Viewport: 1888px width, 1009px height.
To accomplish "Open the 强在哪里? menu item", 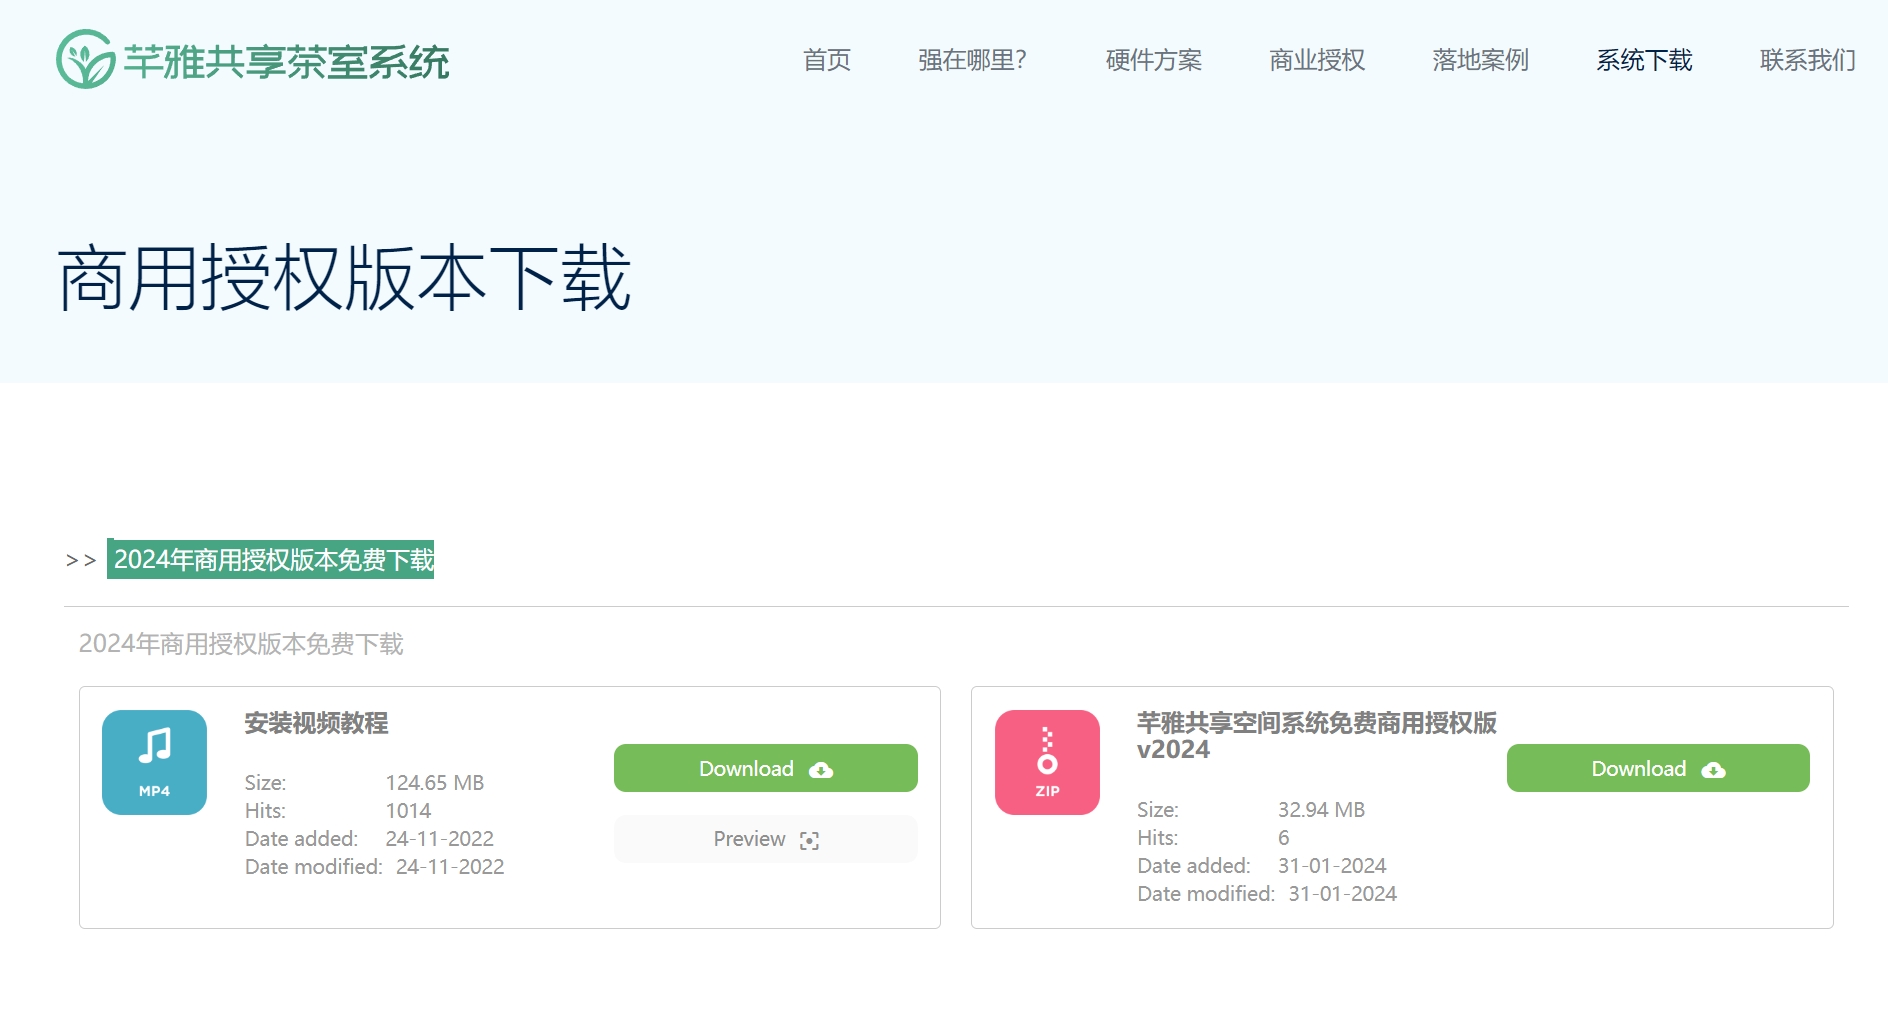I will [x=972, y=60].
